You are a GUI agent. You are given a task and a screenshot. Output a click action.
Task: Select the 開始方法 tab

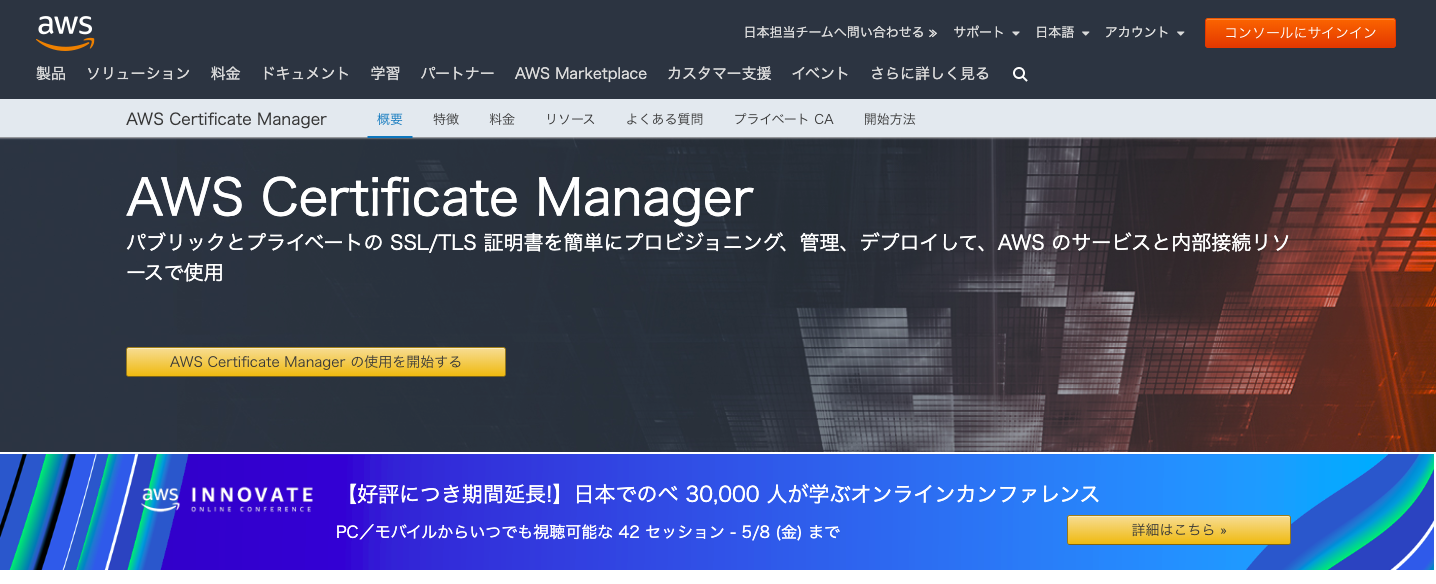point(890,119)
